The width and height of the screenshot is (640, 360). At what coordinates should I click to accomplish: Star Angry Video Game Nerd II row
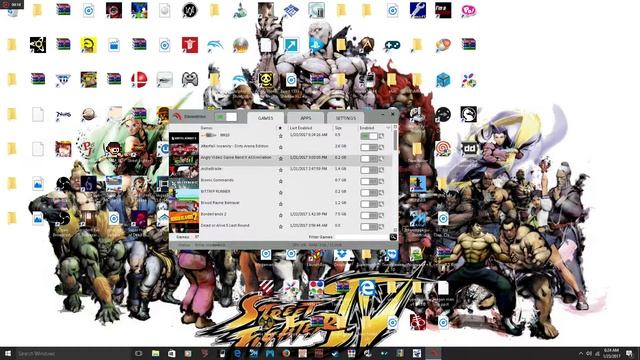[280, 159]
